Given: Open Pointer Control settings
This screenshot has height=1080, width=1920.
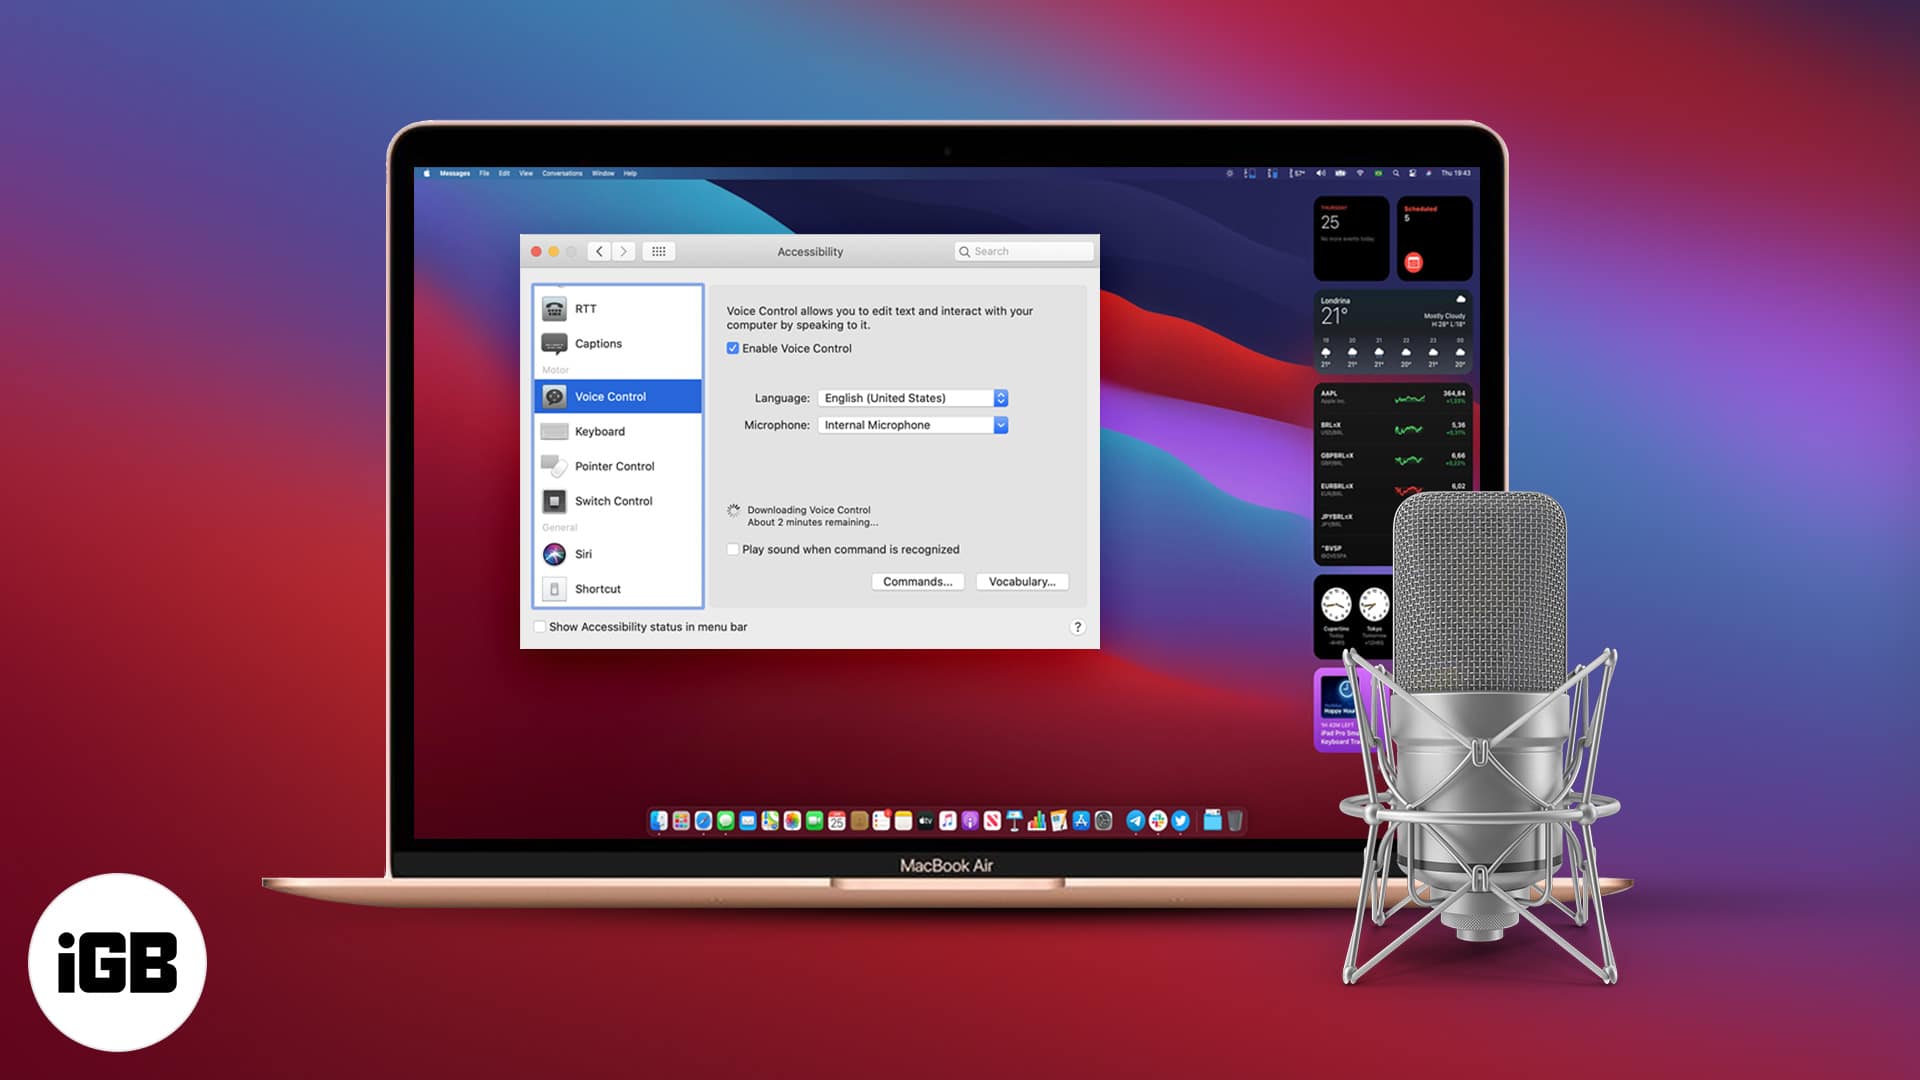Looking at the screenshot, I should click(x=615, y=465).
